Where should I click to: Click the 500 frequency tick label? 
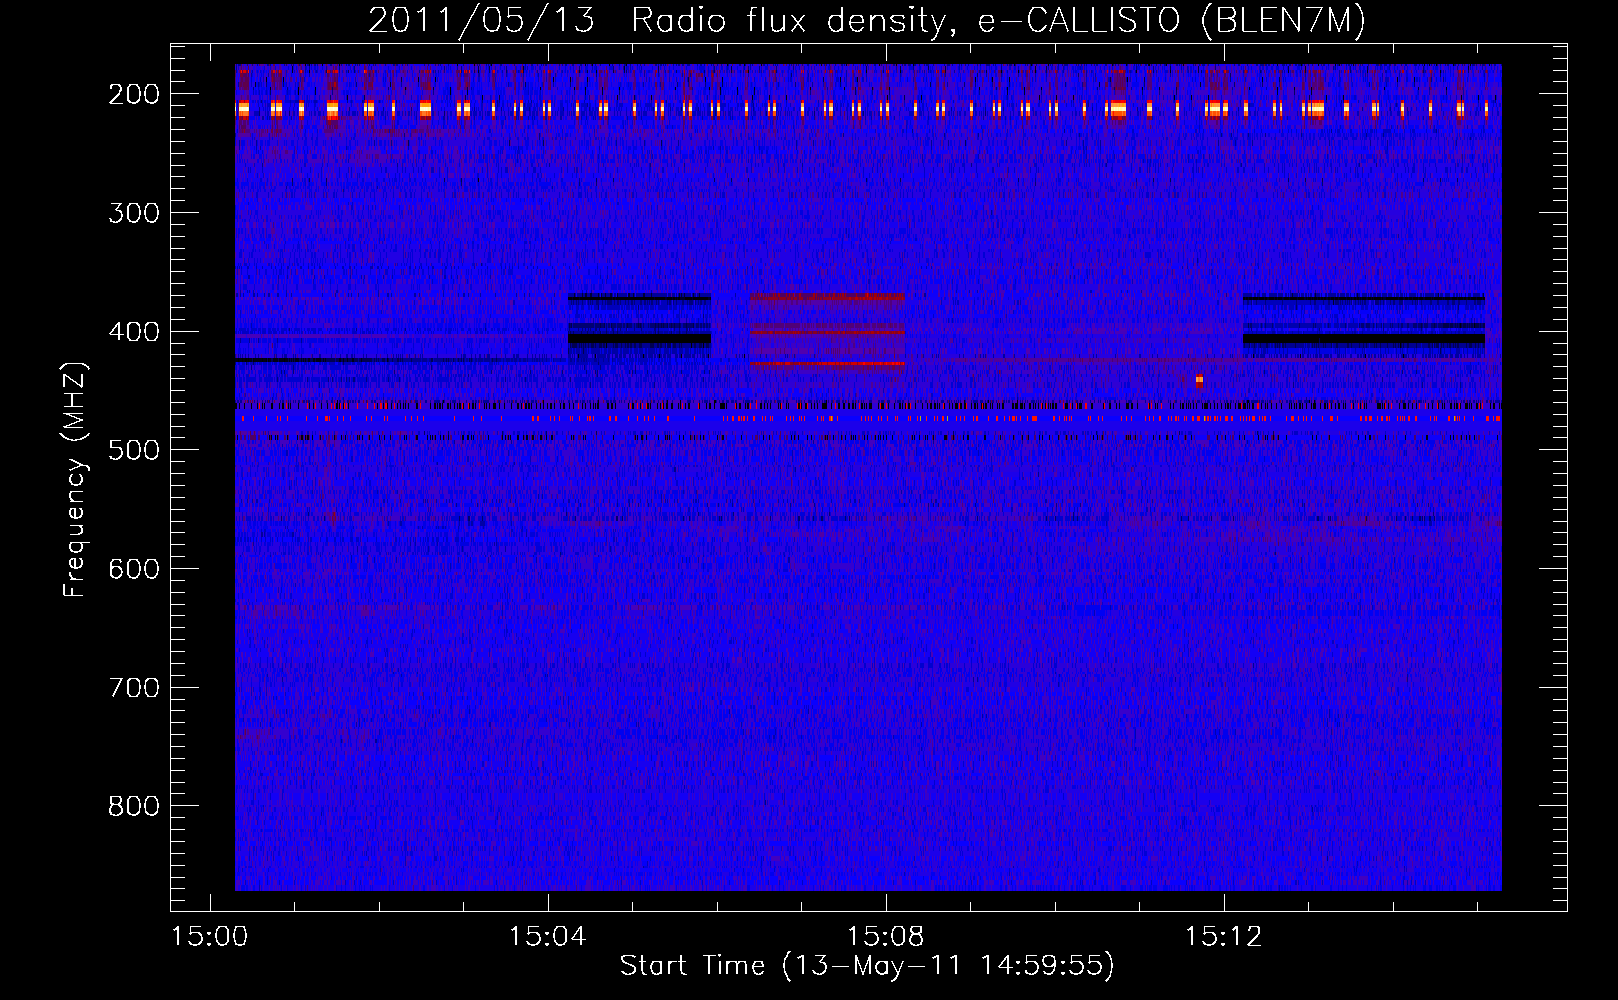(x=134, y=450)
